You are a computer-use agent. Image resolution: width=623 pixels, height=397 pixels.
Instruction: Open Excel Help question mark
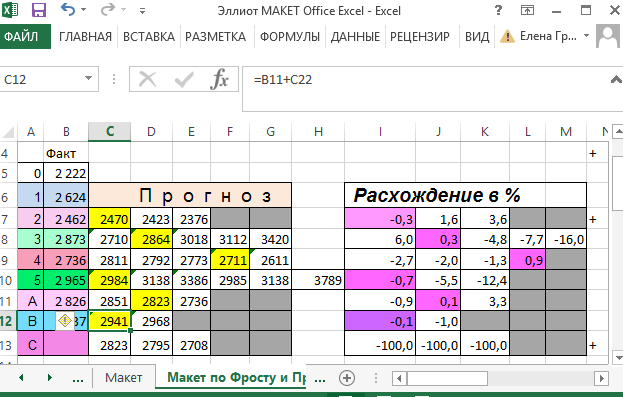[x=498, y=10]
